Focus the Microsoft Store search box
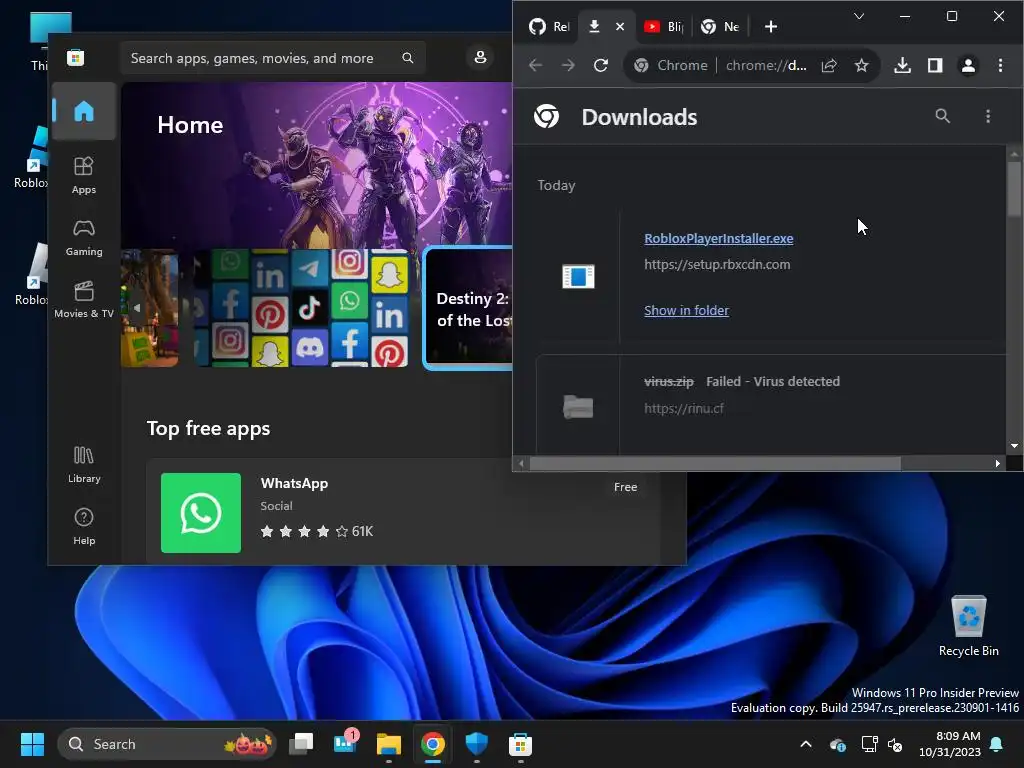This screenshot has height=768, width=1024. point(273,58)
